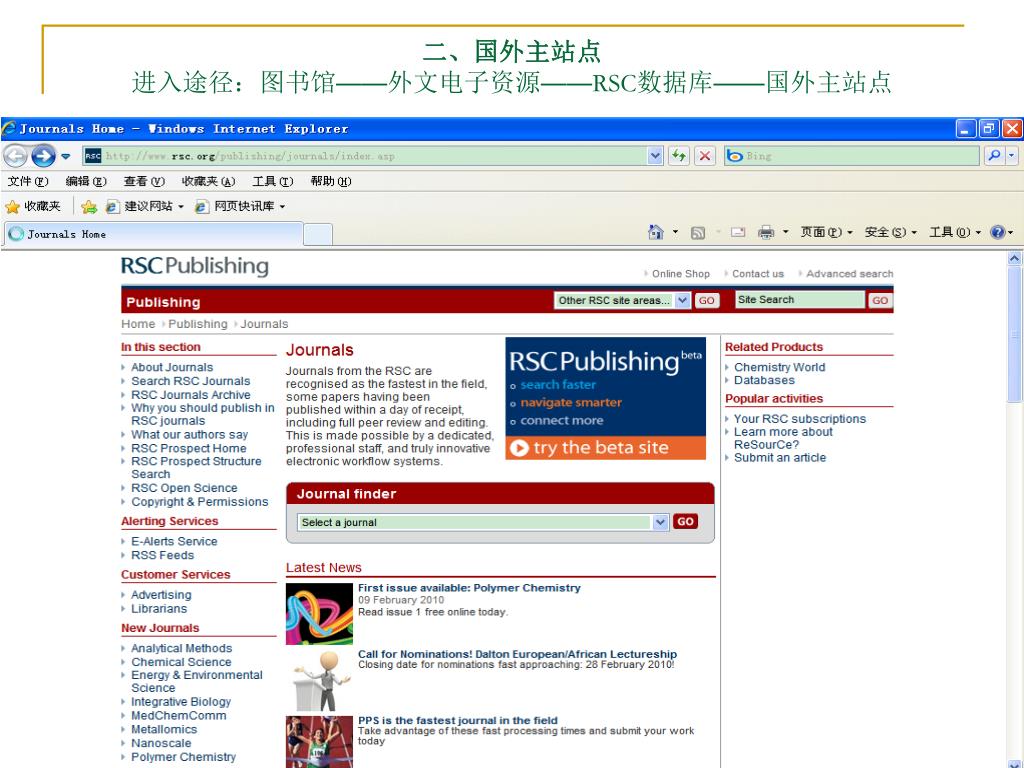Open the Contact us link
Screen dimensions: 1024x768
click(758, 274)
